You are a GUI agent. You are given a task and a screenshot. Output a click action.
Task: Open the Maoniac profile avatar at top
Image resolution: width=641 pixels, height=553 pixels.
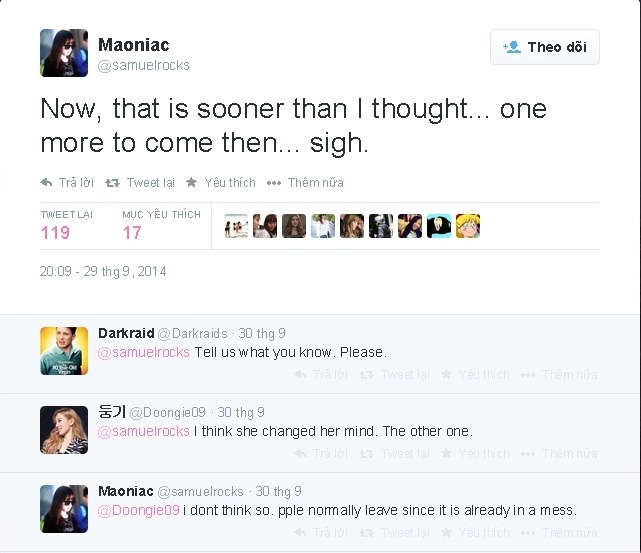(64, 53)
